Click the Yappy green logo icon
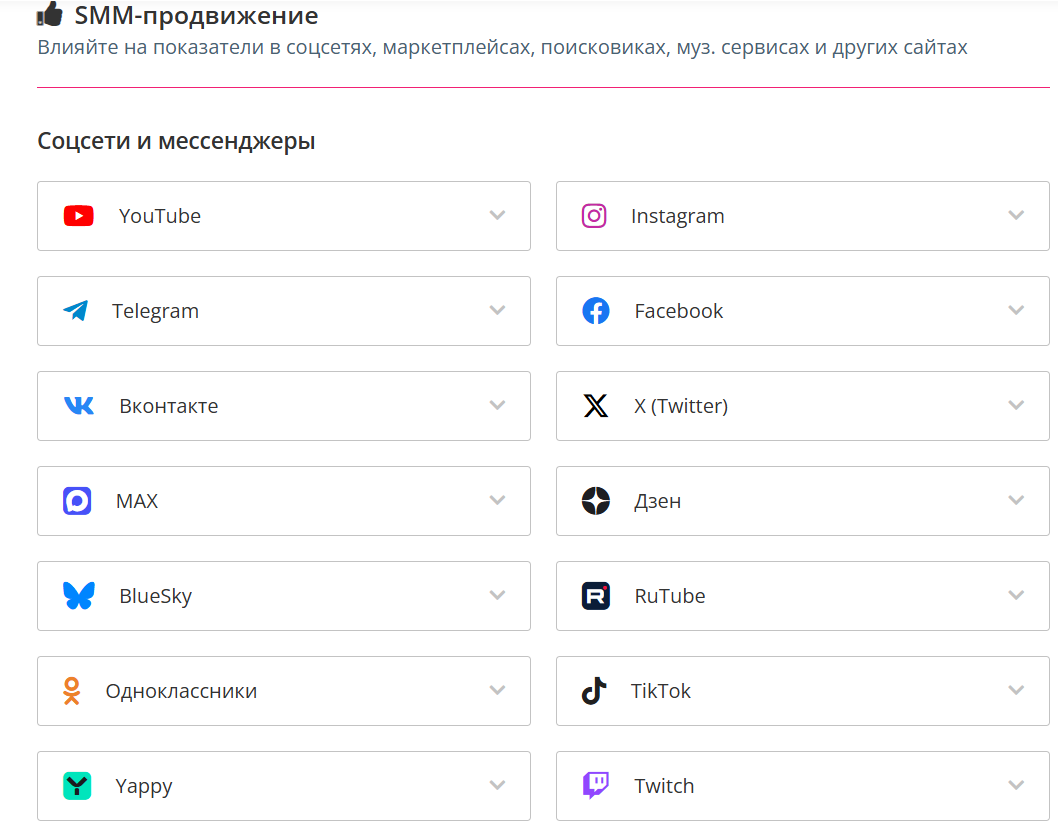The image size is (1058, 825). (77, 786)
